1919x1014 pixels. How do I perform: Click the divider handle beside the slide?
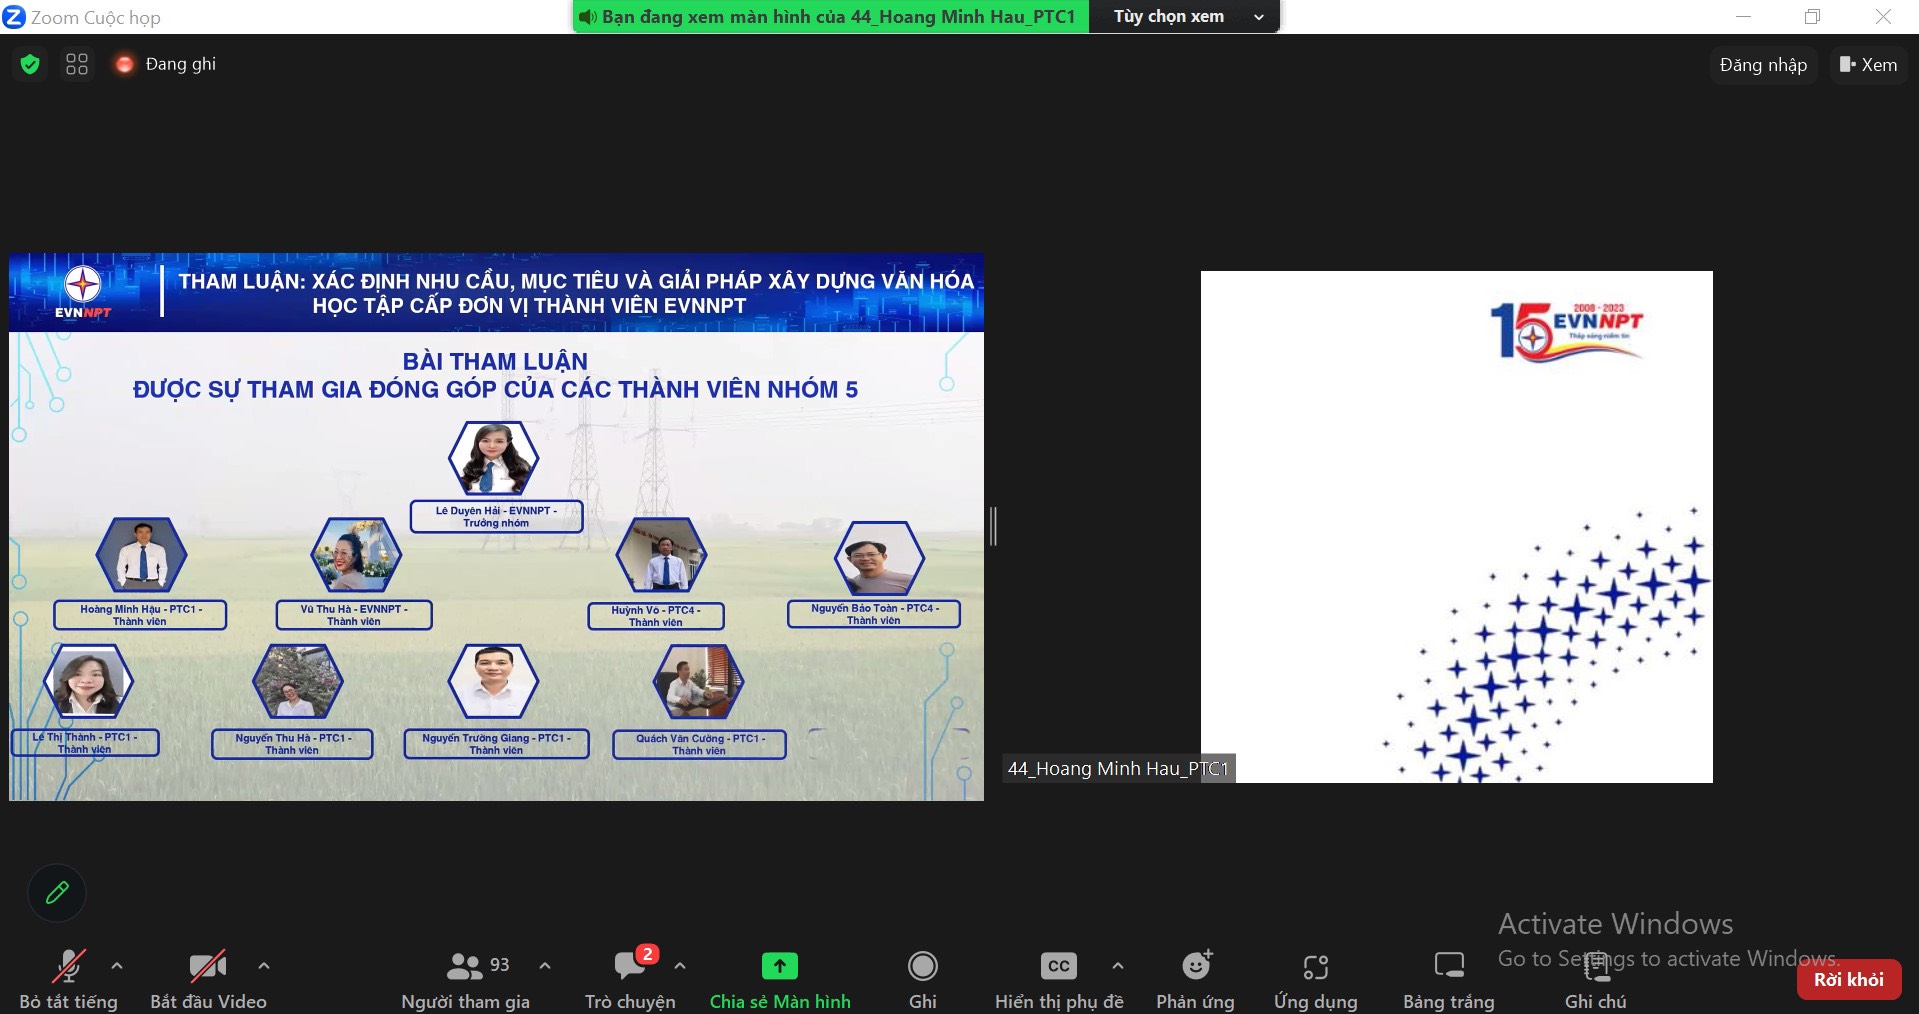point(993,526)
